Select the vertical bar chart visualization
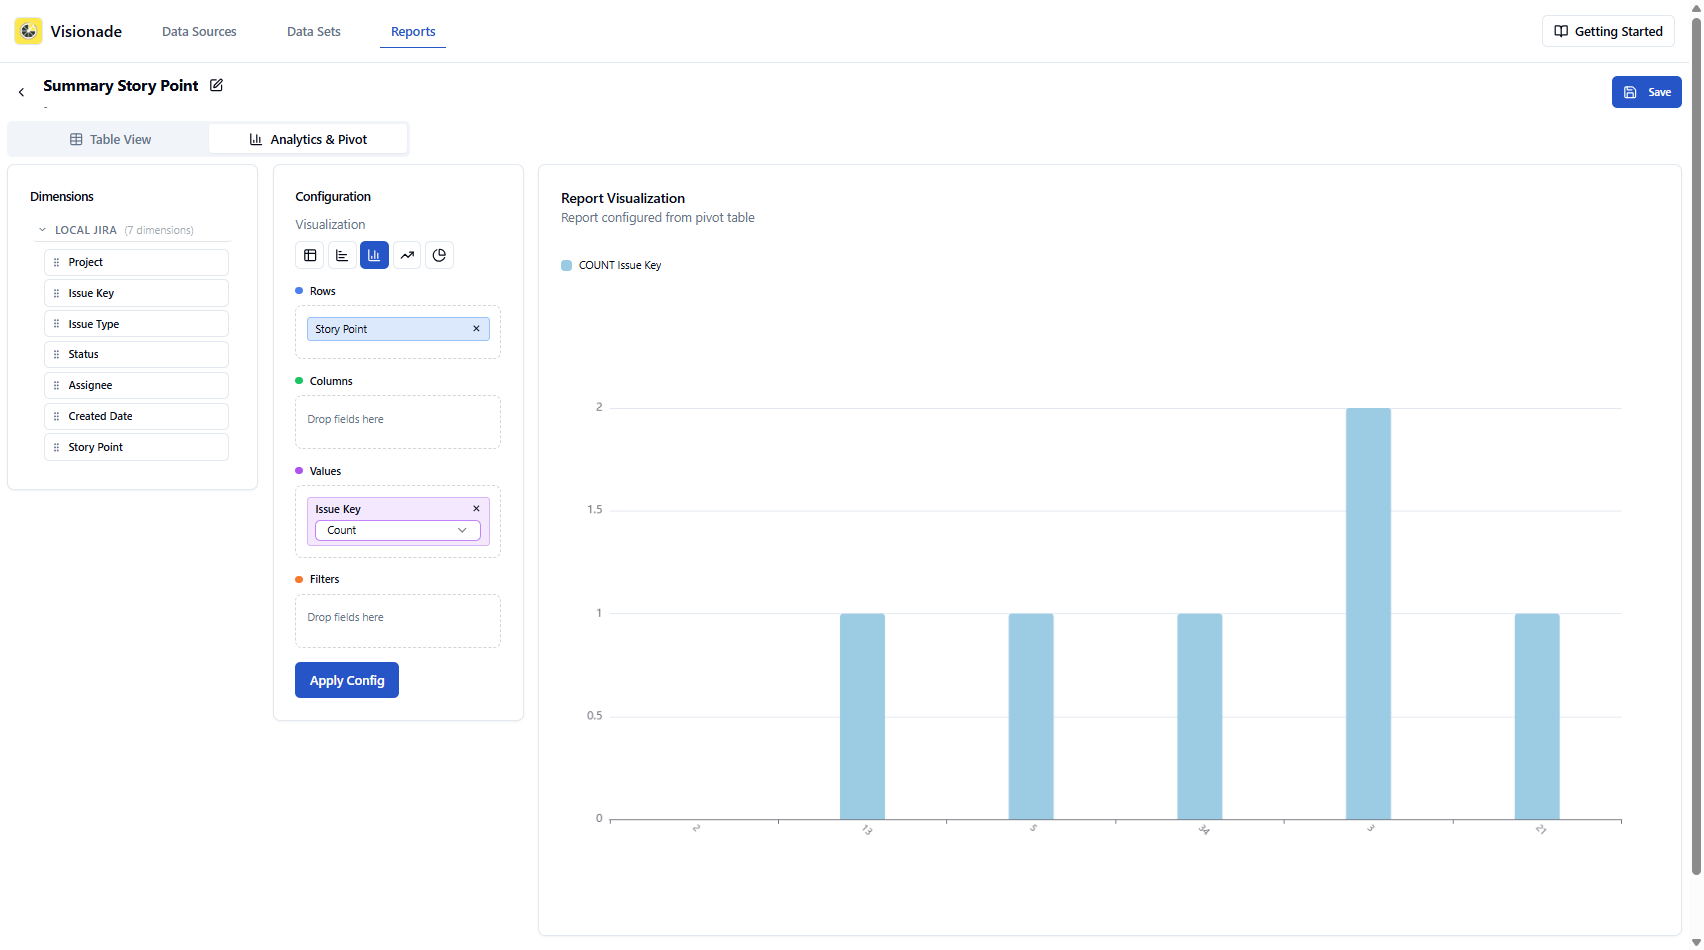Viewport: 1704px width, 950px height. pyautogui.click(x=373, y=255)
